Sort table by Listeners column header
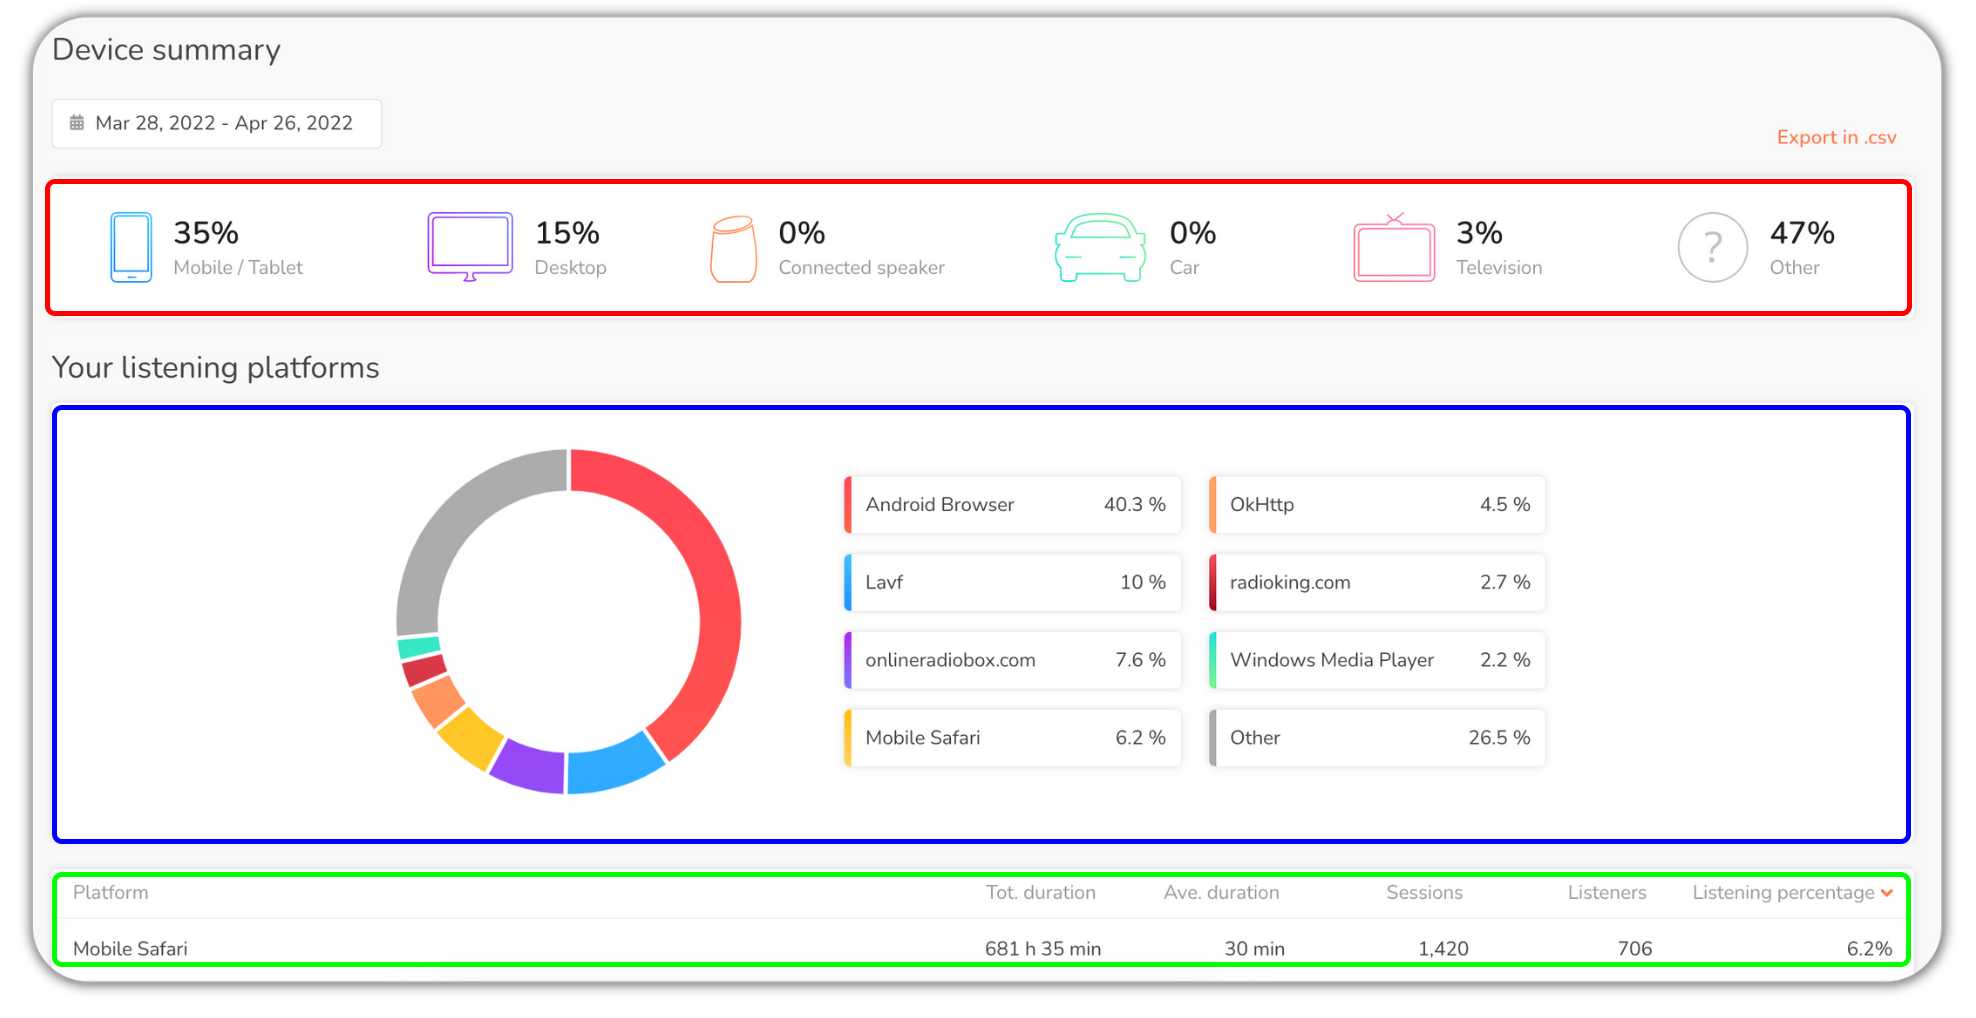Screen dimensions: 1976x1018 tap(1606, 893)
